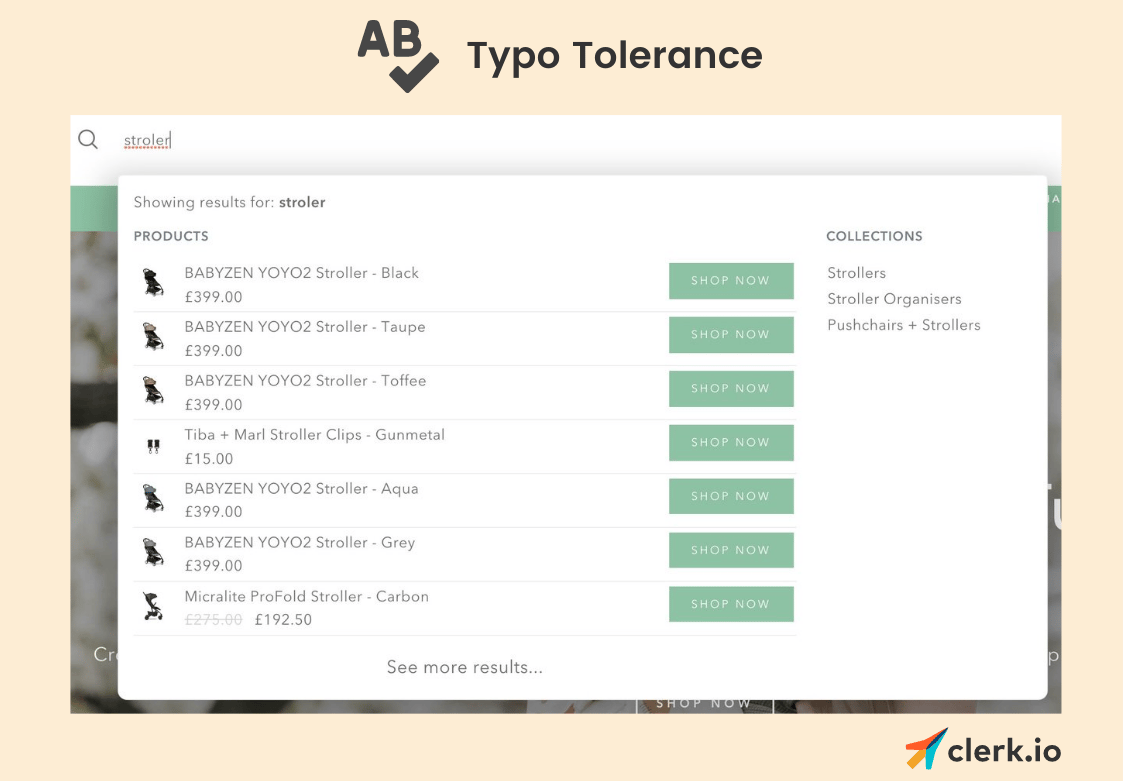Select the BABYZEN YOYO2 Stroller - Toffee title

pyautogui.click(x=305, y=380)
